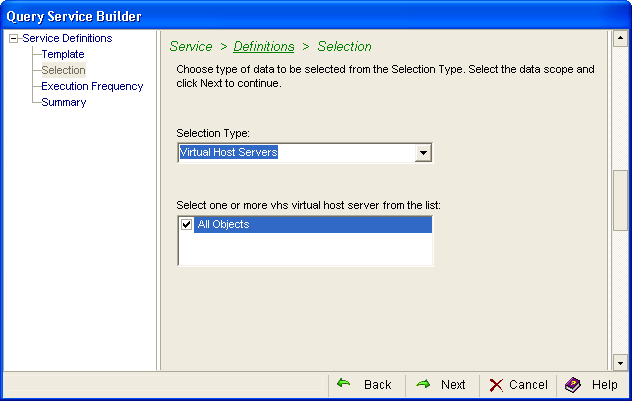The width and height of the screenshot is (632, 401).
Task: Click the Selection Type label
Action: point(213,133)
